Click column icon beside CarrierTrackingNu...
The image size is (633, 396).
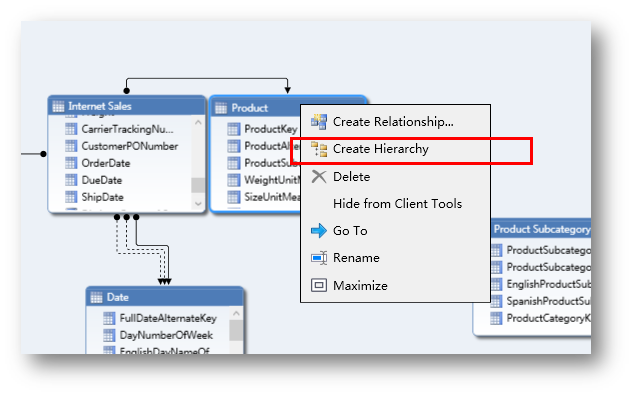[x=71, y=129]
